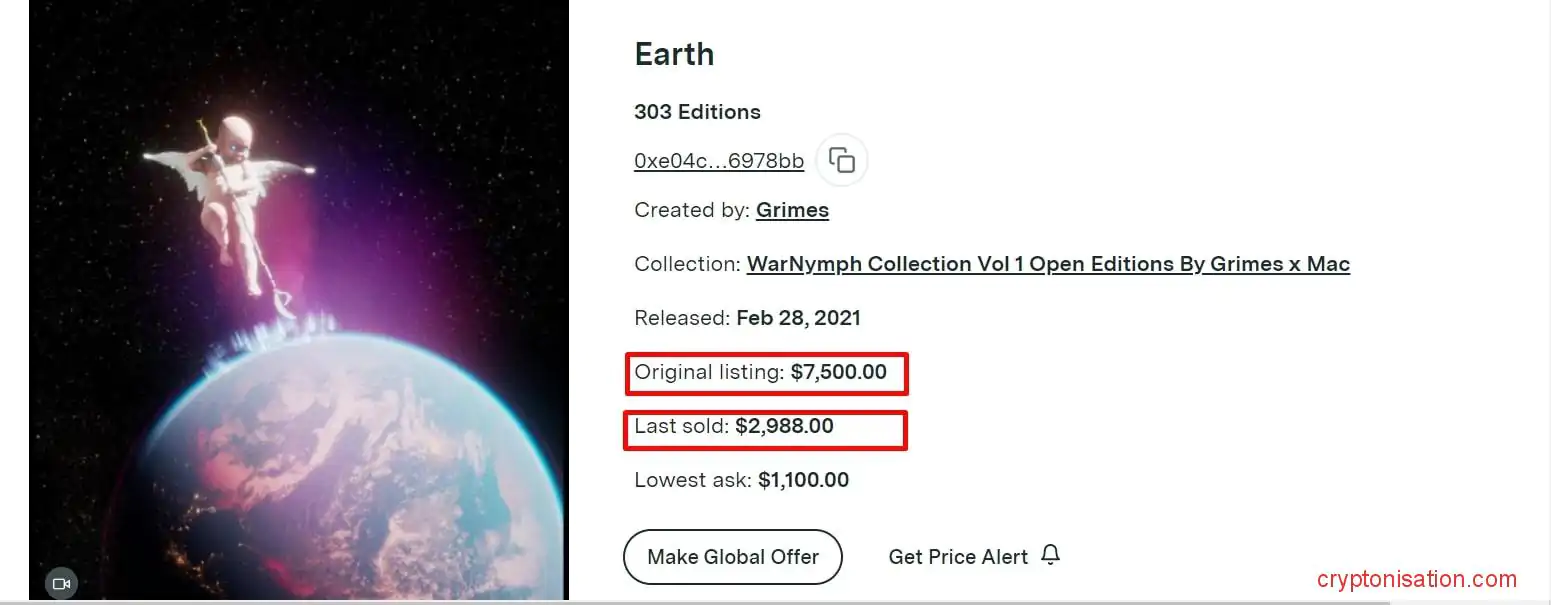Viewport: 1551px width, 605px height.
Task: Click the Earth title heading
Action: point(674,54)
